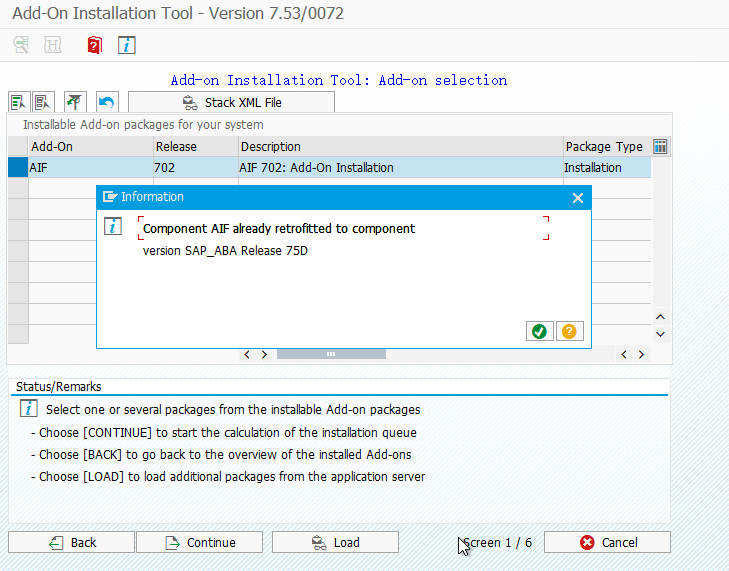729x571 pixels.
Task: Click the orange help question mark button
Action: click(569, 331)
